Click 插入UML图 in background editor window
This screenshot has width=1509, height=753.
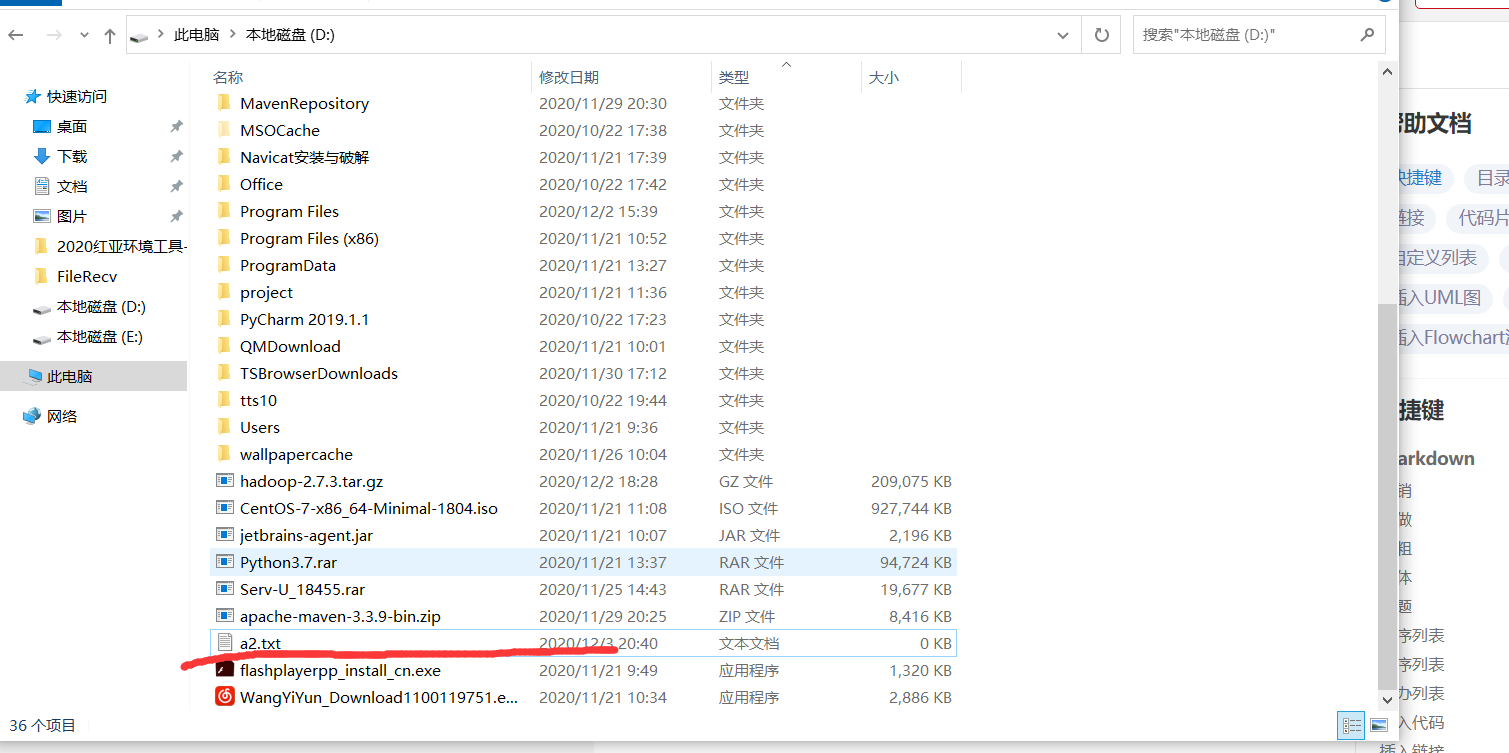(x=1439, y=298)
